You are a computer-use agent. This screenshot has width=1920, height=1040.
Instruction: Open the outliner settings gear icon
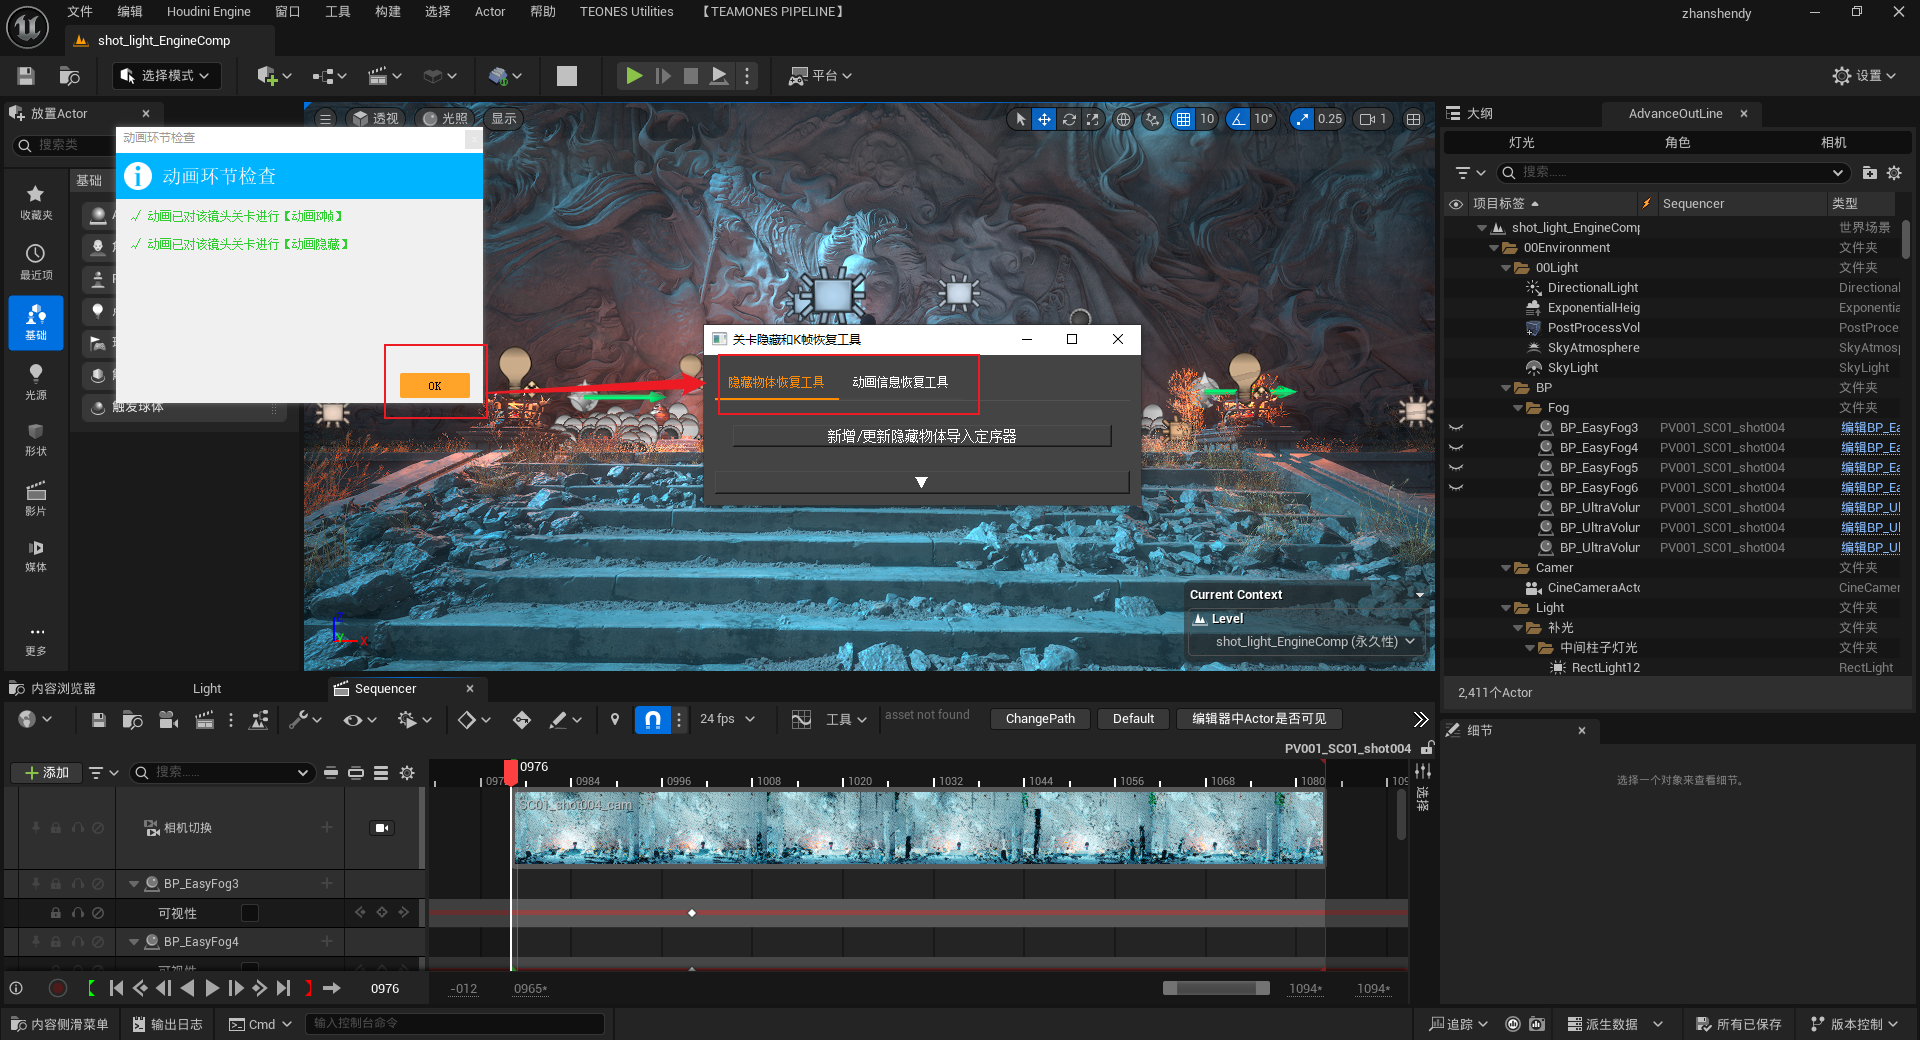pyautogui.click(x=1894, y=173)
